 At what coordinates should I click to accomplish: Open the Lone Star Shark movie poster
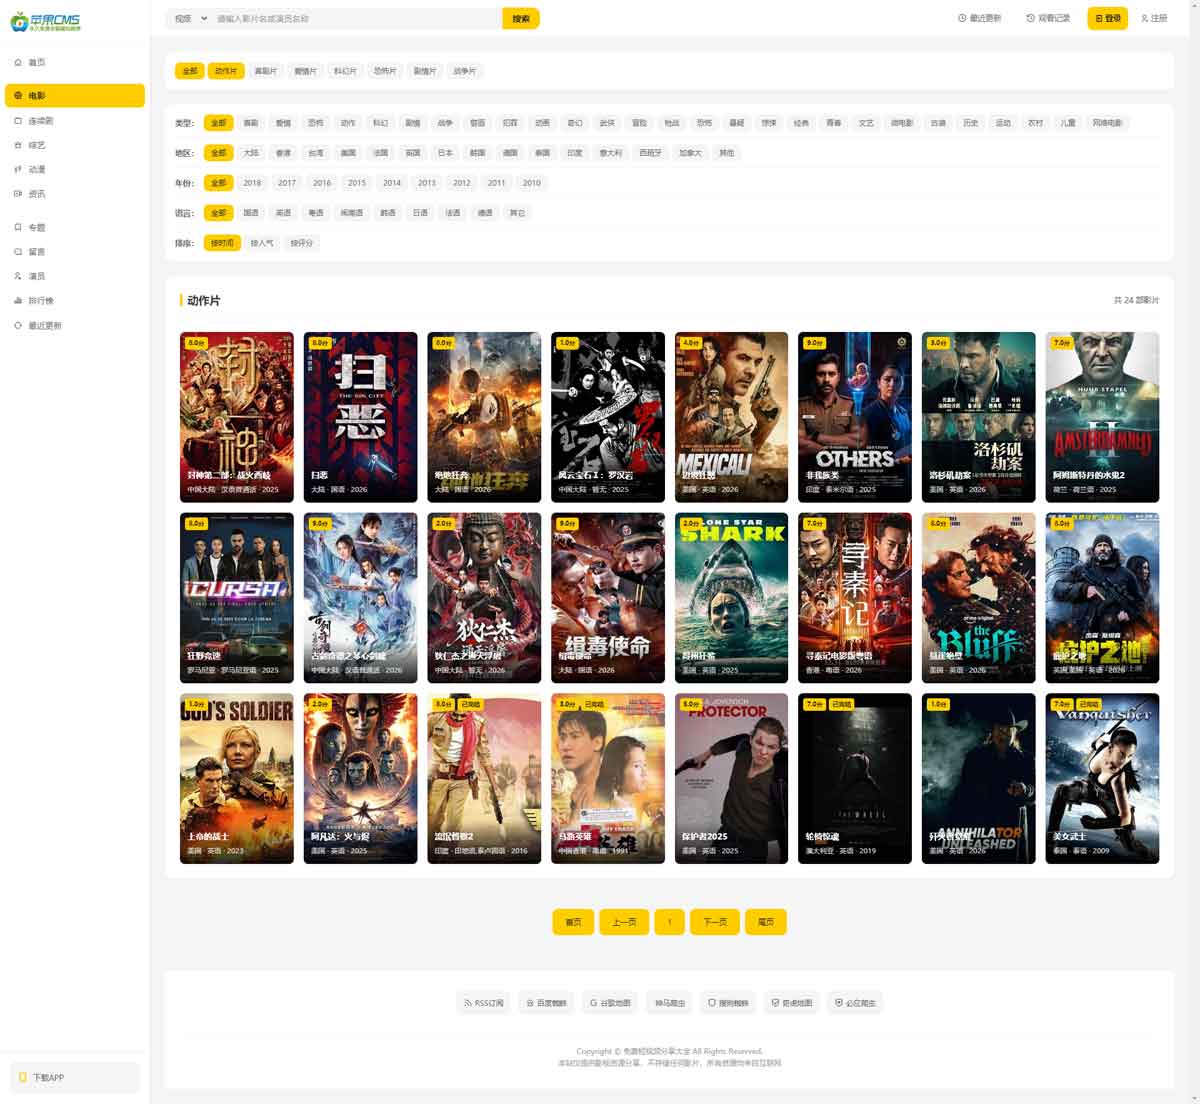click(731, 598)
